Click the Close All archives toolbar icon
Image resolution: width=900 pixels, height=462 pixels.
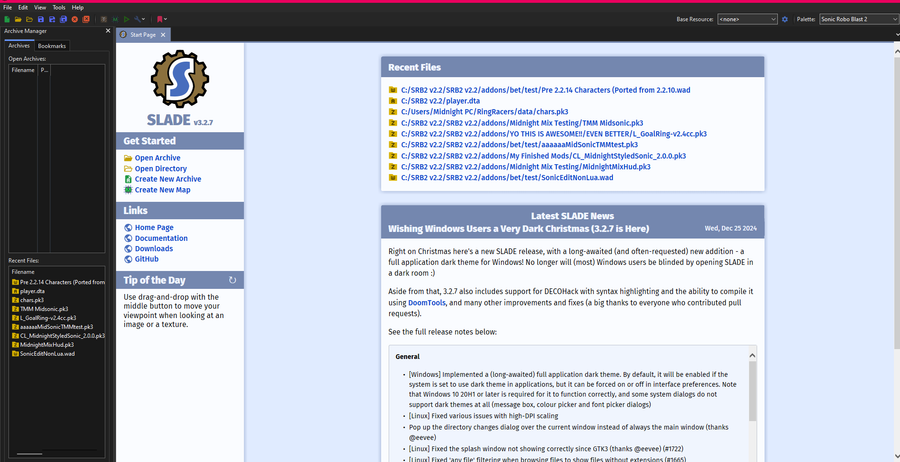click(86, 19)
